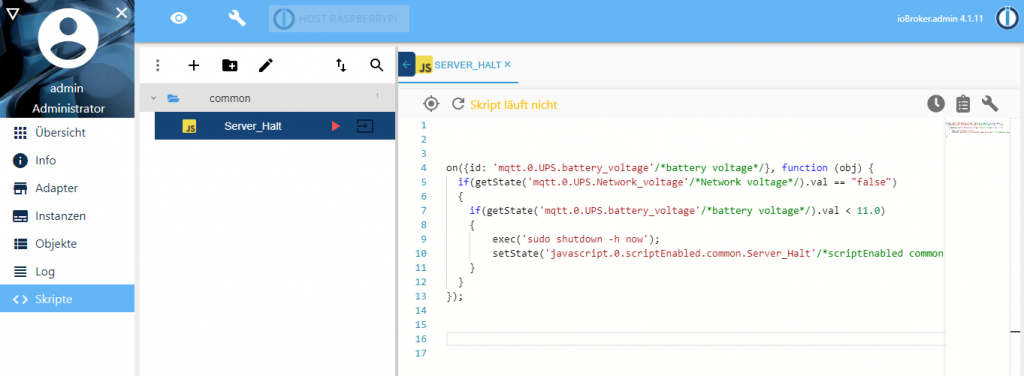Collapse the common folder chevron
The height and width of the screenshot is (376, 1024).
(153, 98)
